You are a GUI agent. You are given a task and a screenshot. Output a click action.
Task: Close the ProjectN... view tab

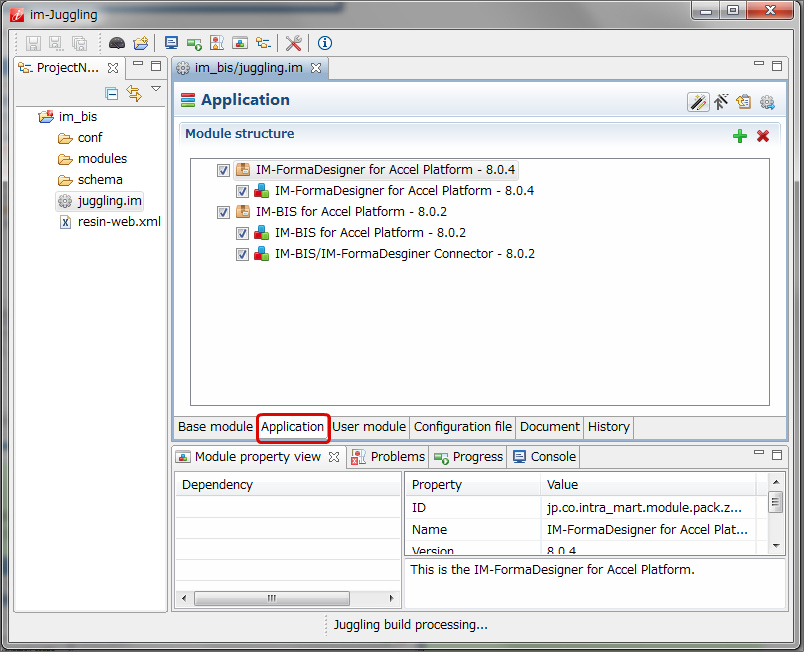pos(113,68)
